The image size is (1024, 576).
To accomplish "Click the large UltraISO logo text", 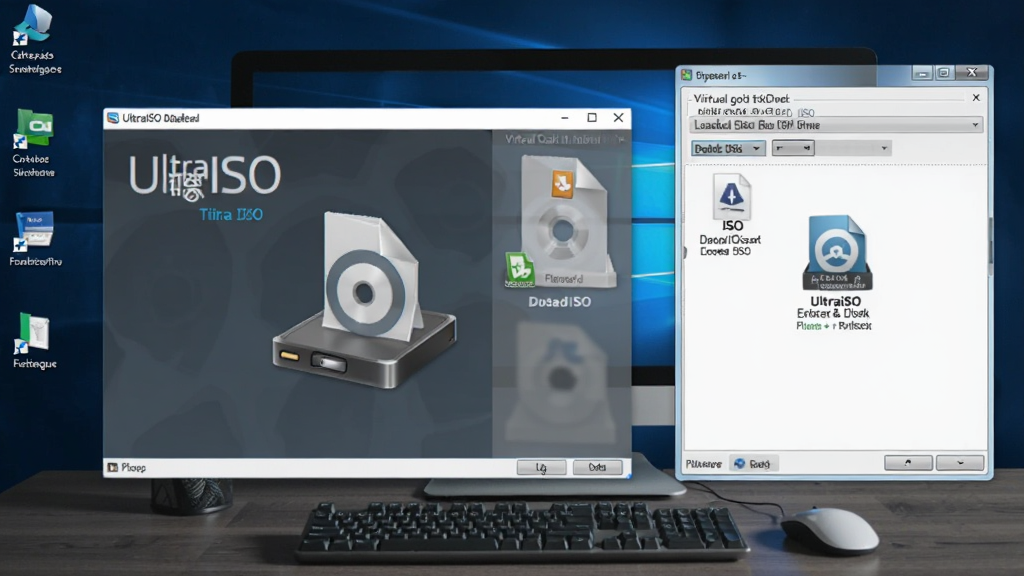I will (204, 175).
